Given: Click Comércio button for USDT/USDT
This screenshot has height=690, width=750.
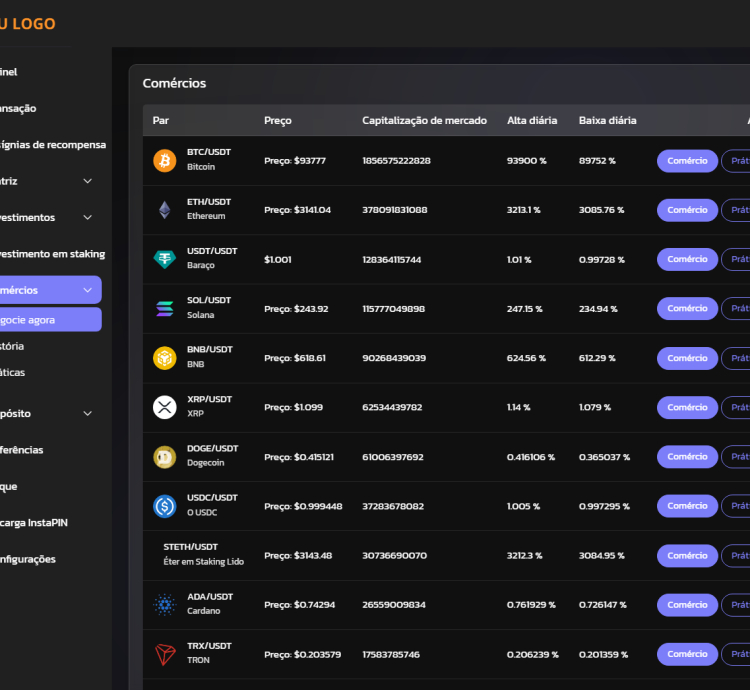Looking at the screenshot, I should (x=687, y=259).
